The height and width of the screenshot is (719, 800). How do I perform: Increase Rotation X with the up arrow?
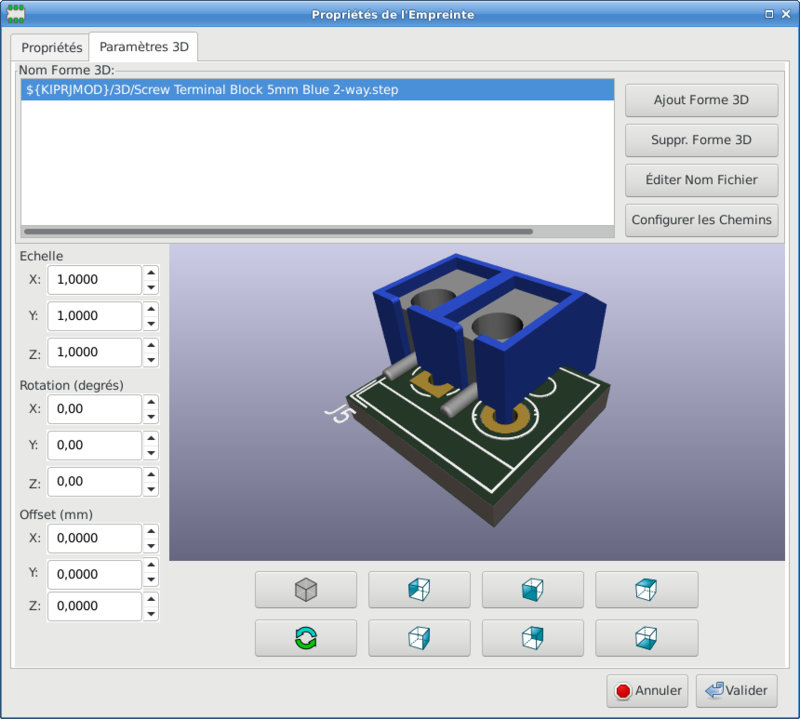point(151,402)
